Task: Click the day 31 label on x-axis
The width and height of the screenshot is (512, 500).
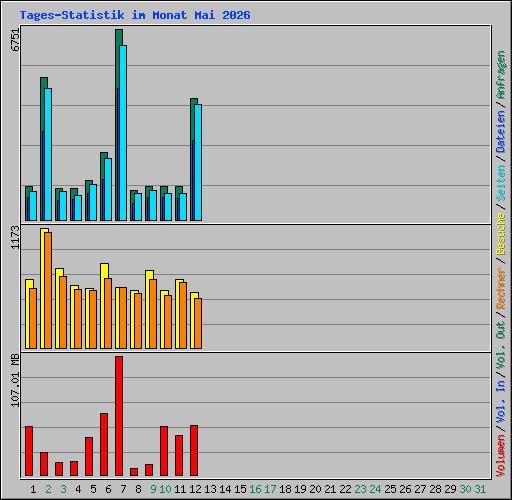Action: coord(480,489)
